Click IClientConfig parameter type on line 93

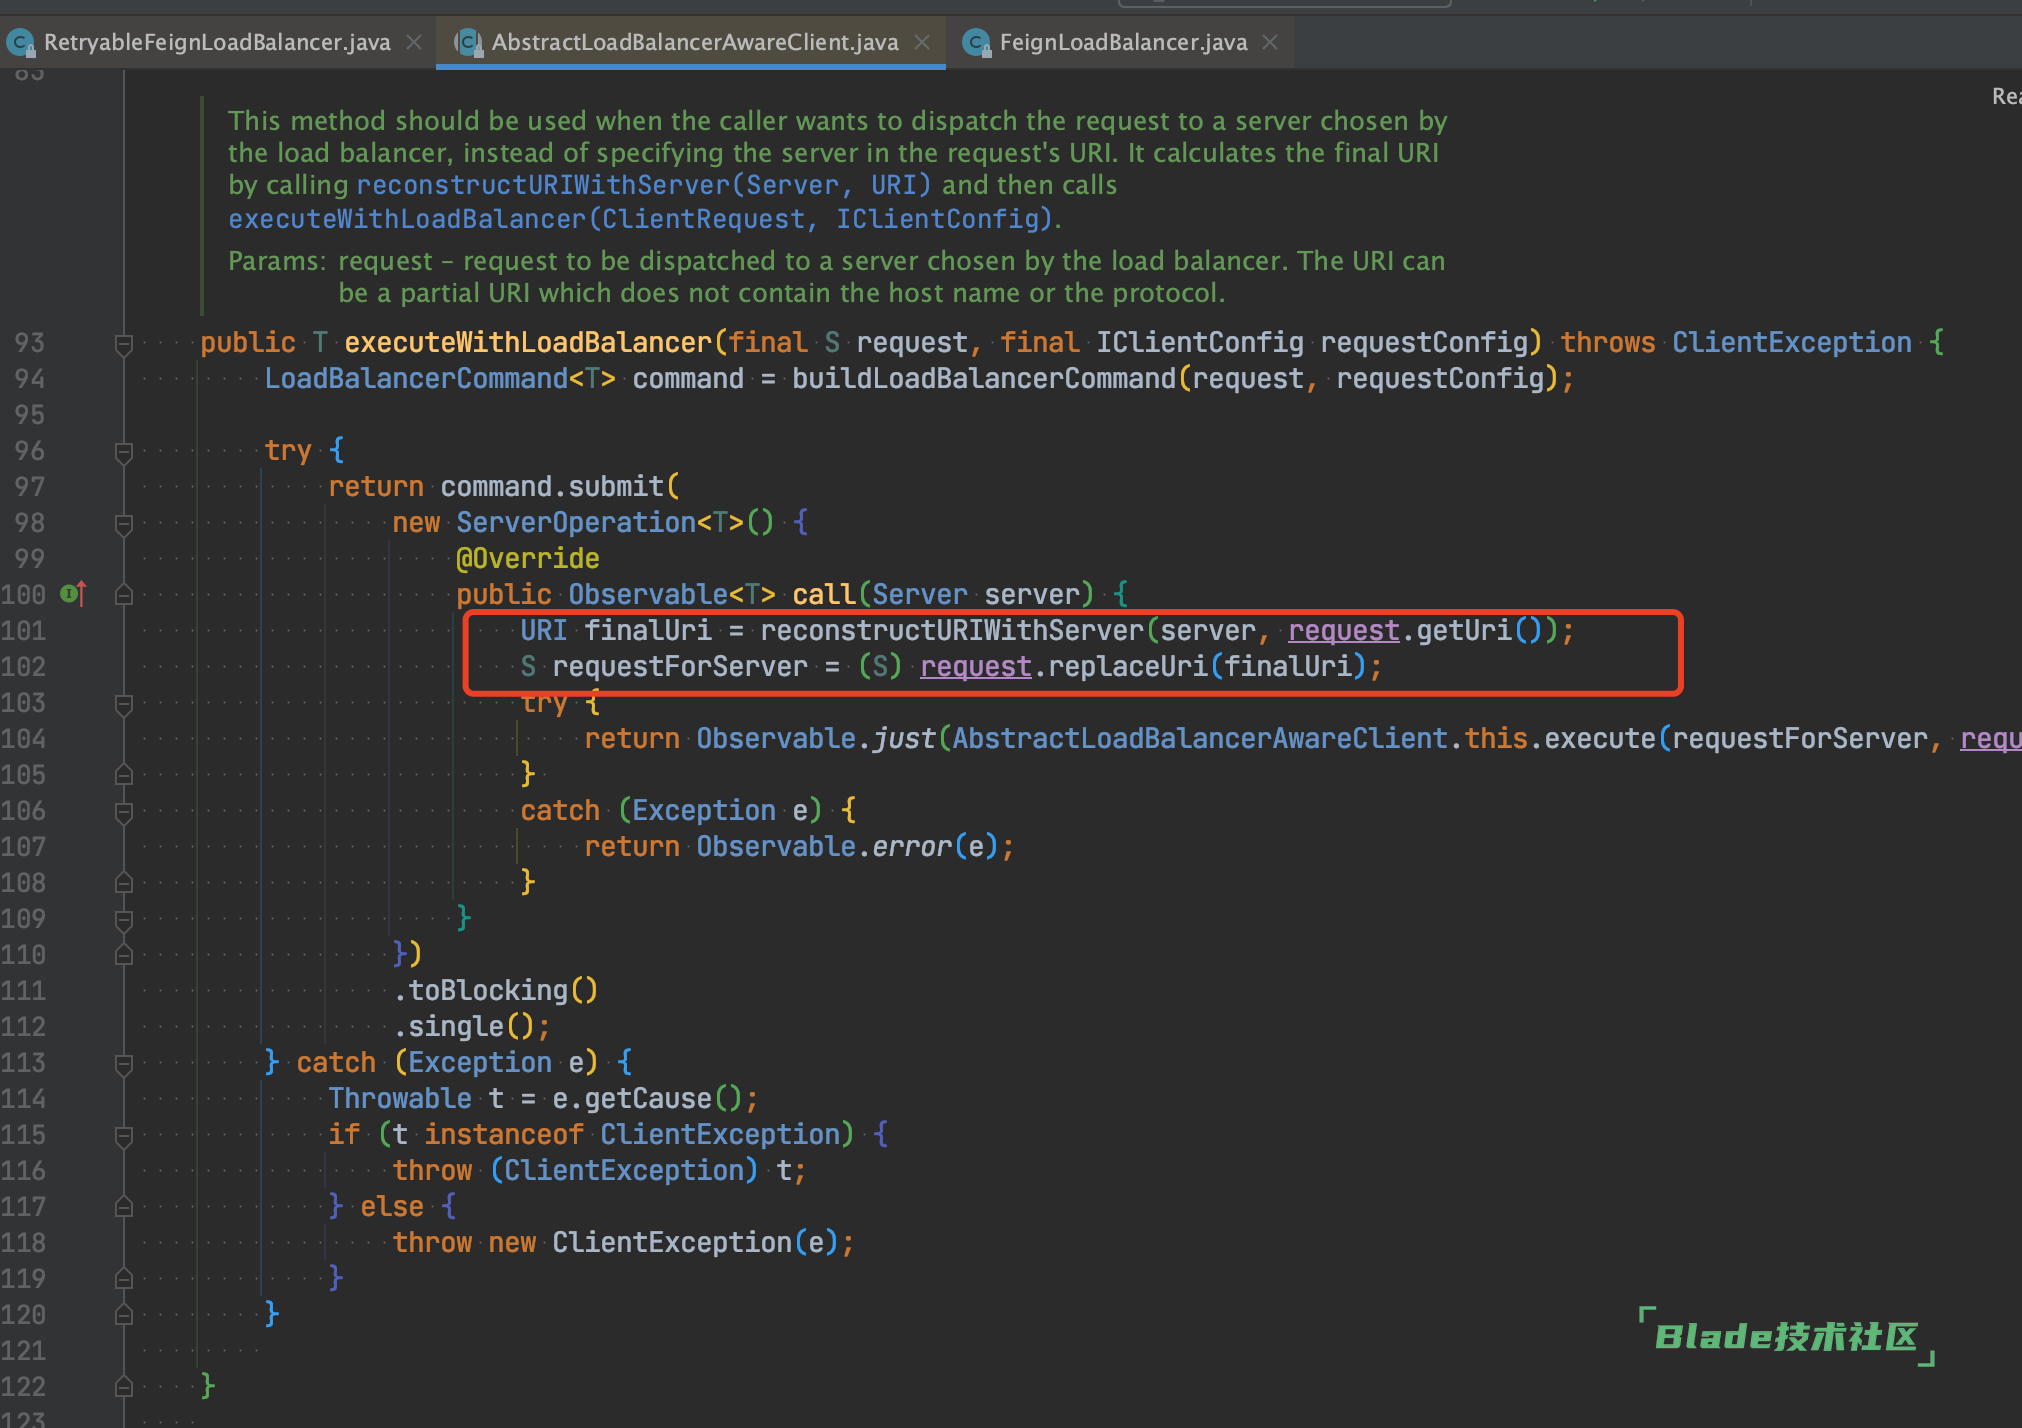pyautogui.click(x=1200, y=343)
